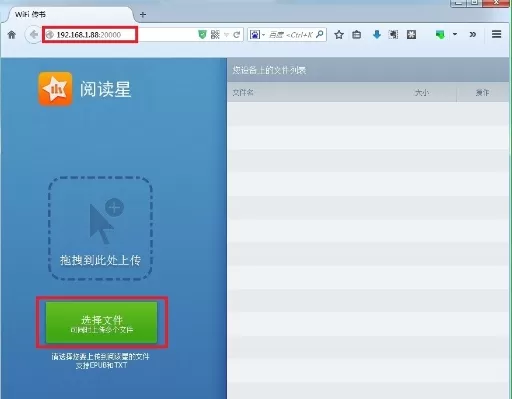Open the bookmarks list icon

tap(357, 34)
